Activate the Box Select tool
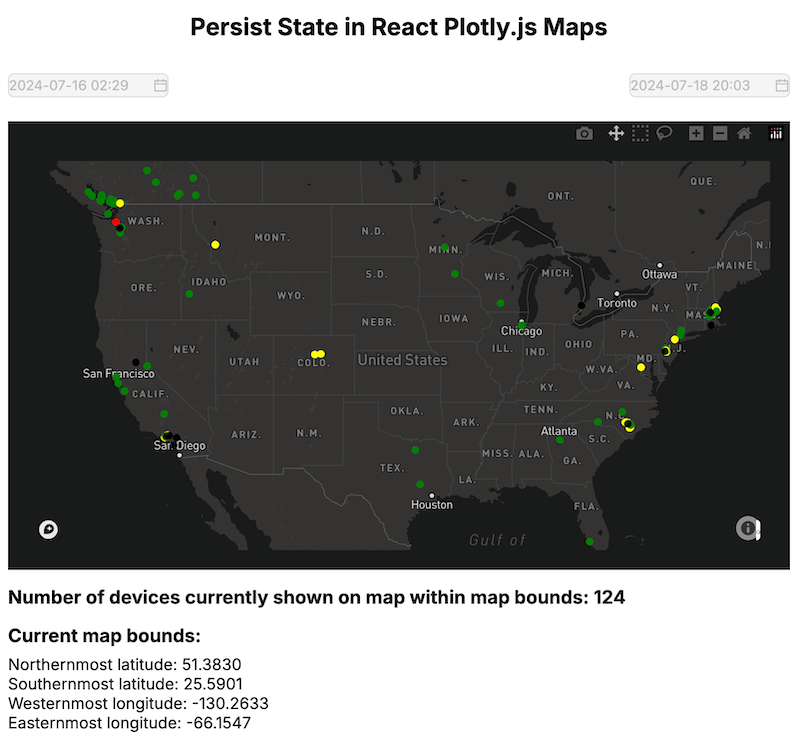Image resolution: width=800 pixels, height=748 pixels. 640,132
